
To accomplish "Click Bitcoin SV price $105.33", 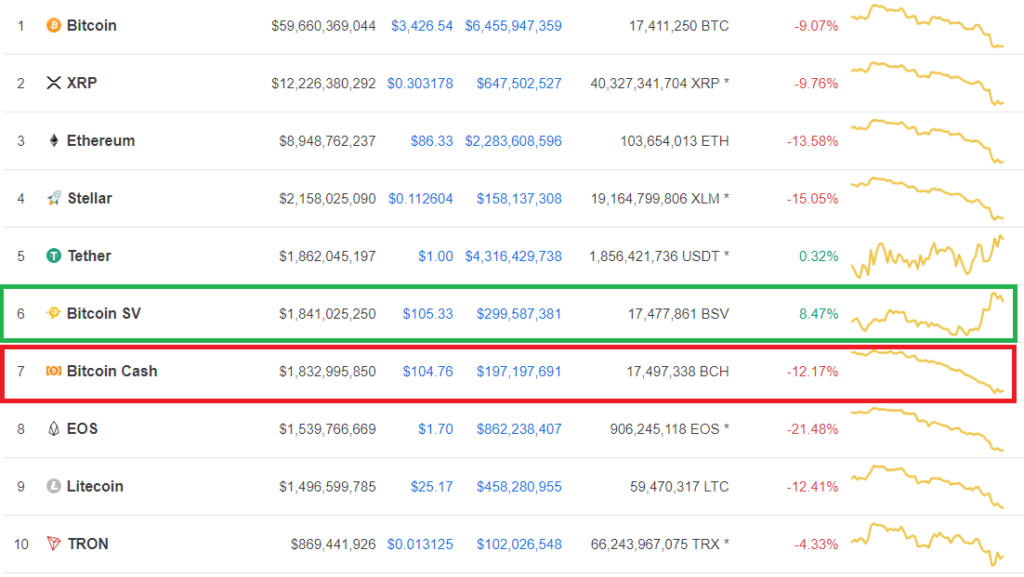I will click(428, 314).
